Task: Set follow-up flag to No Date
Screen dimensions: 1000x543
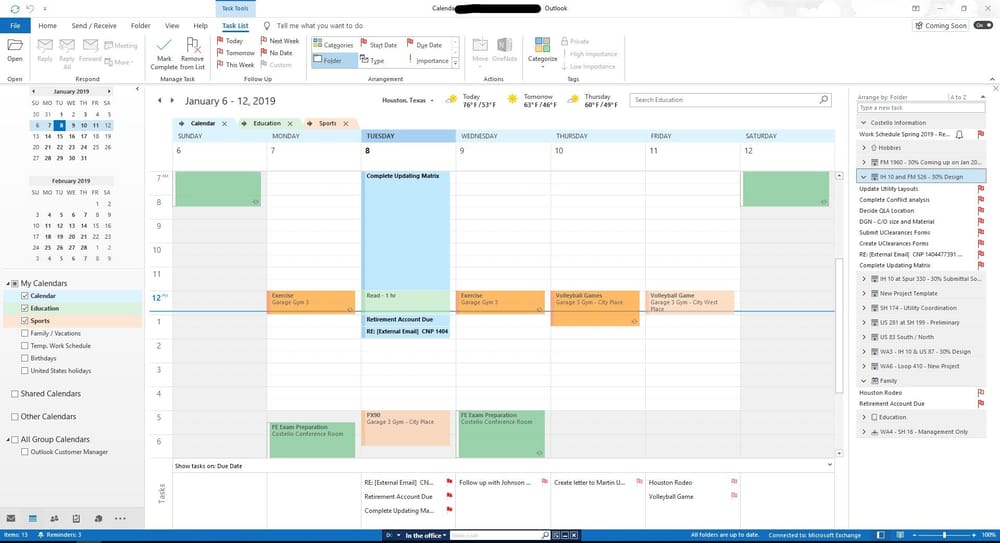Action: (276, 53)
